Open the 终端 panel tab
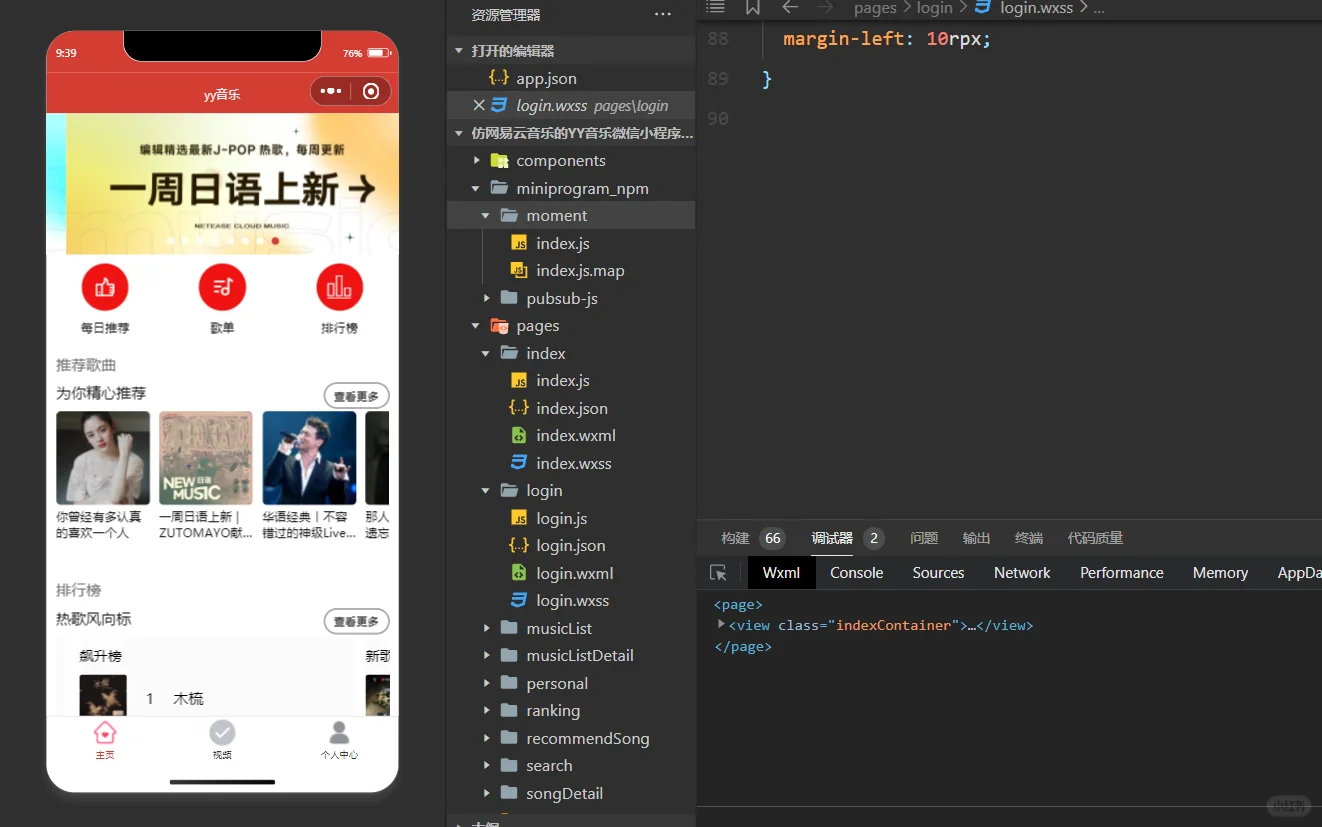1322x827 pixels. tap(1028, 538)
